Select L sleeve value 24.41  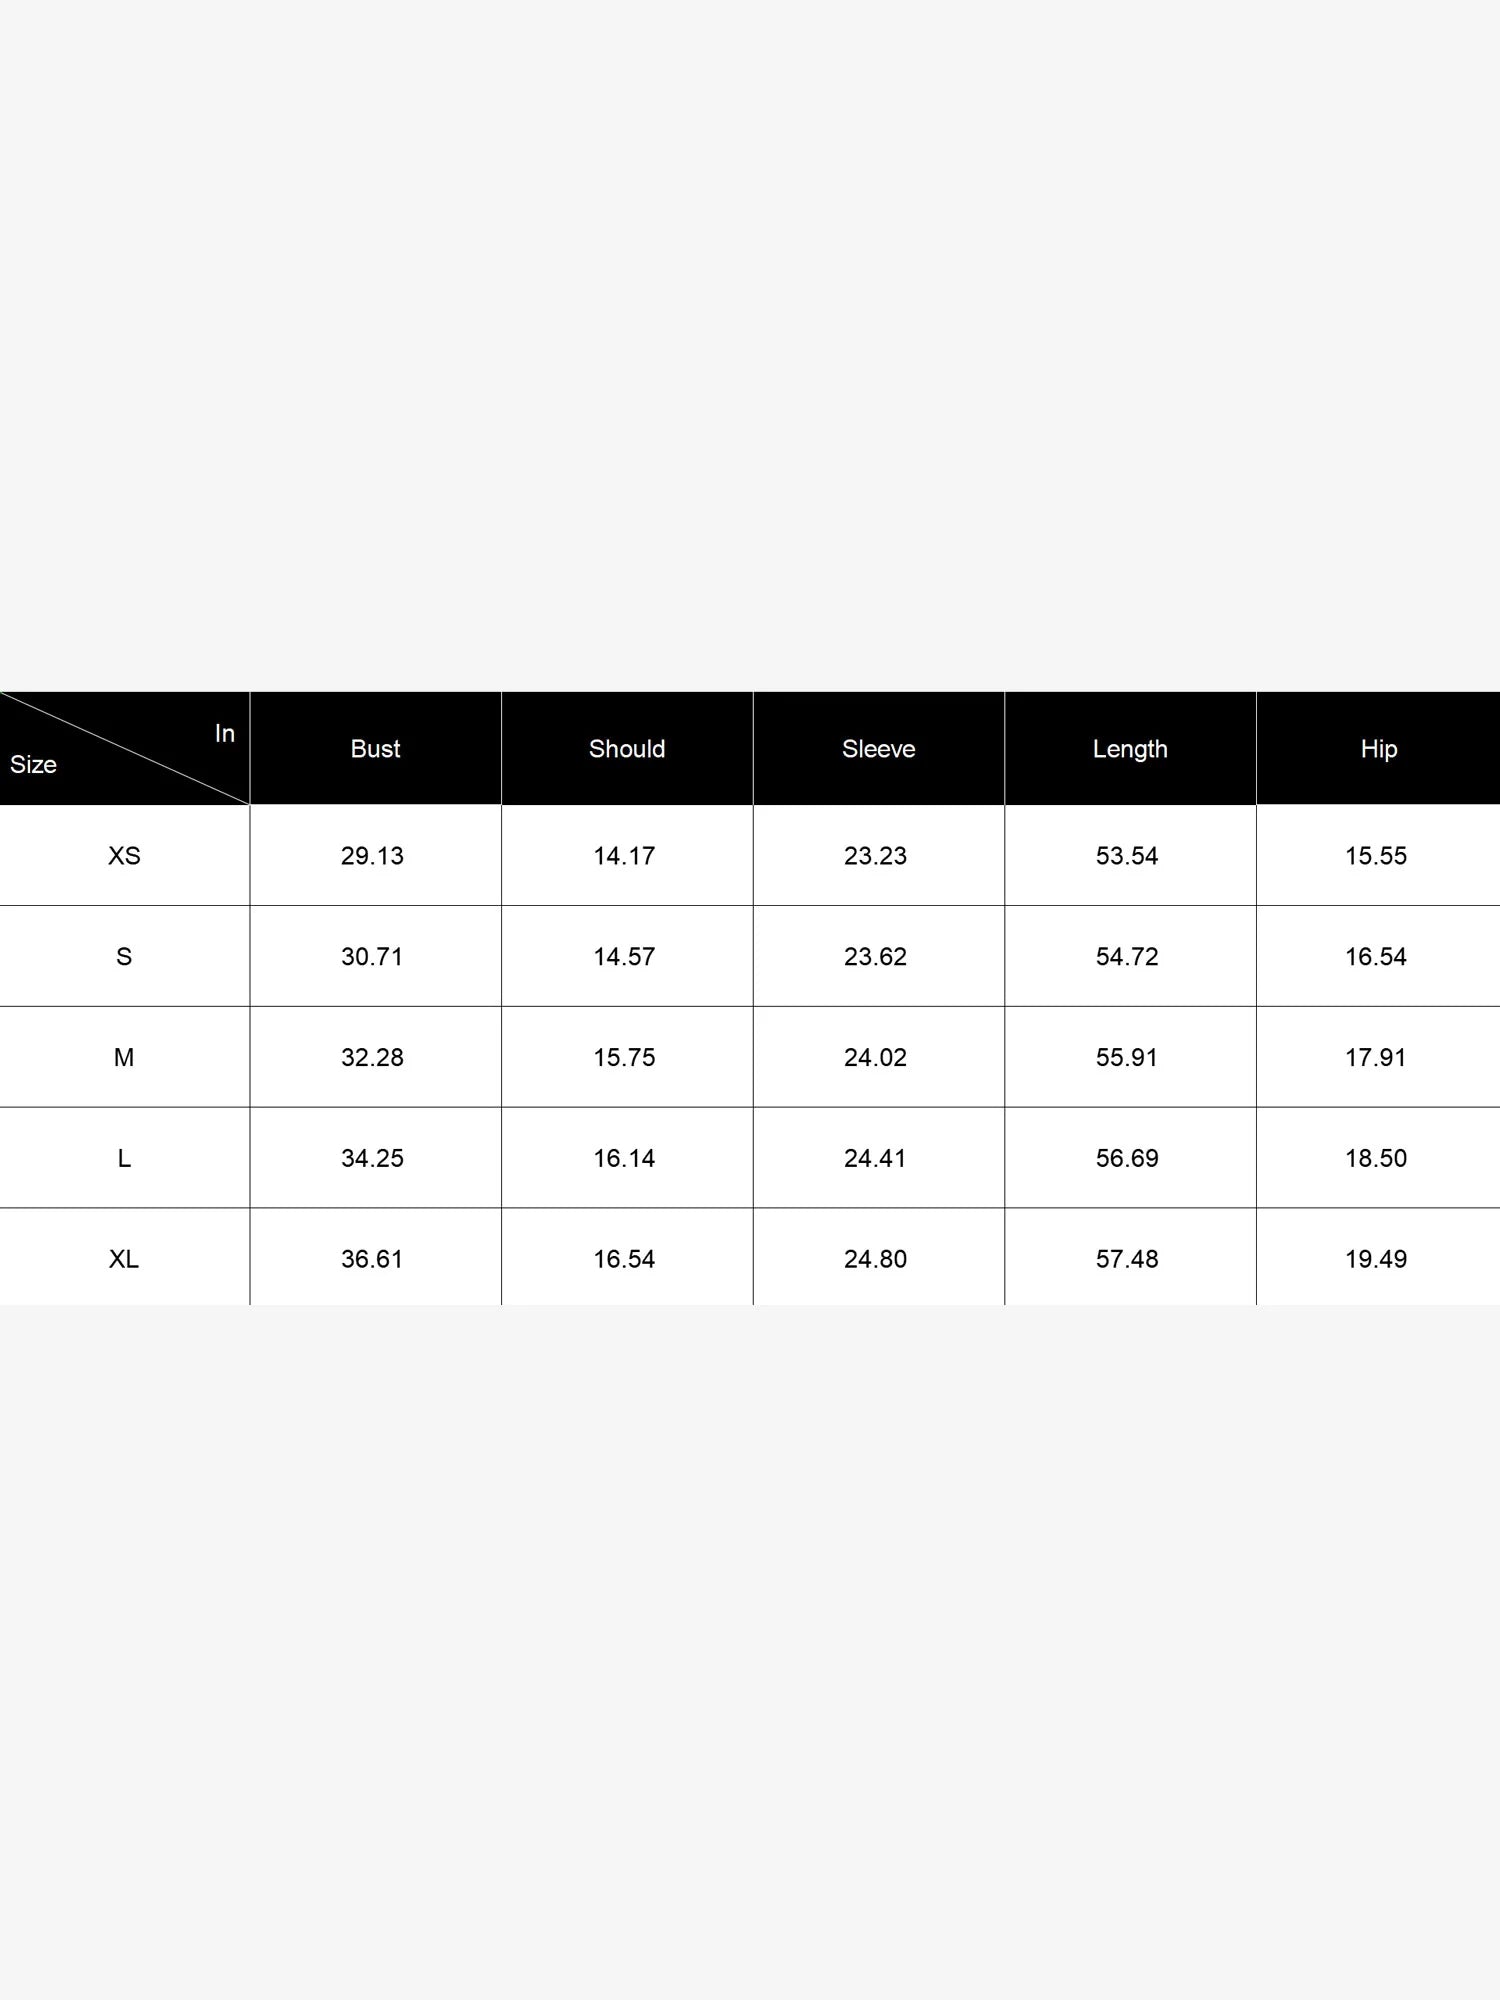tap(875, 1158)
